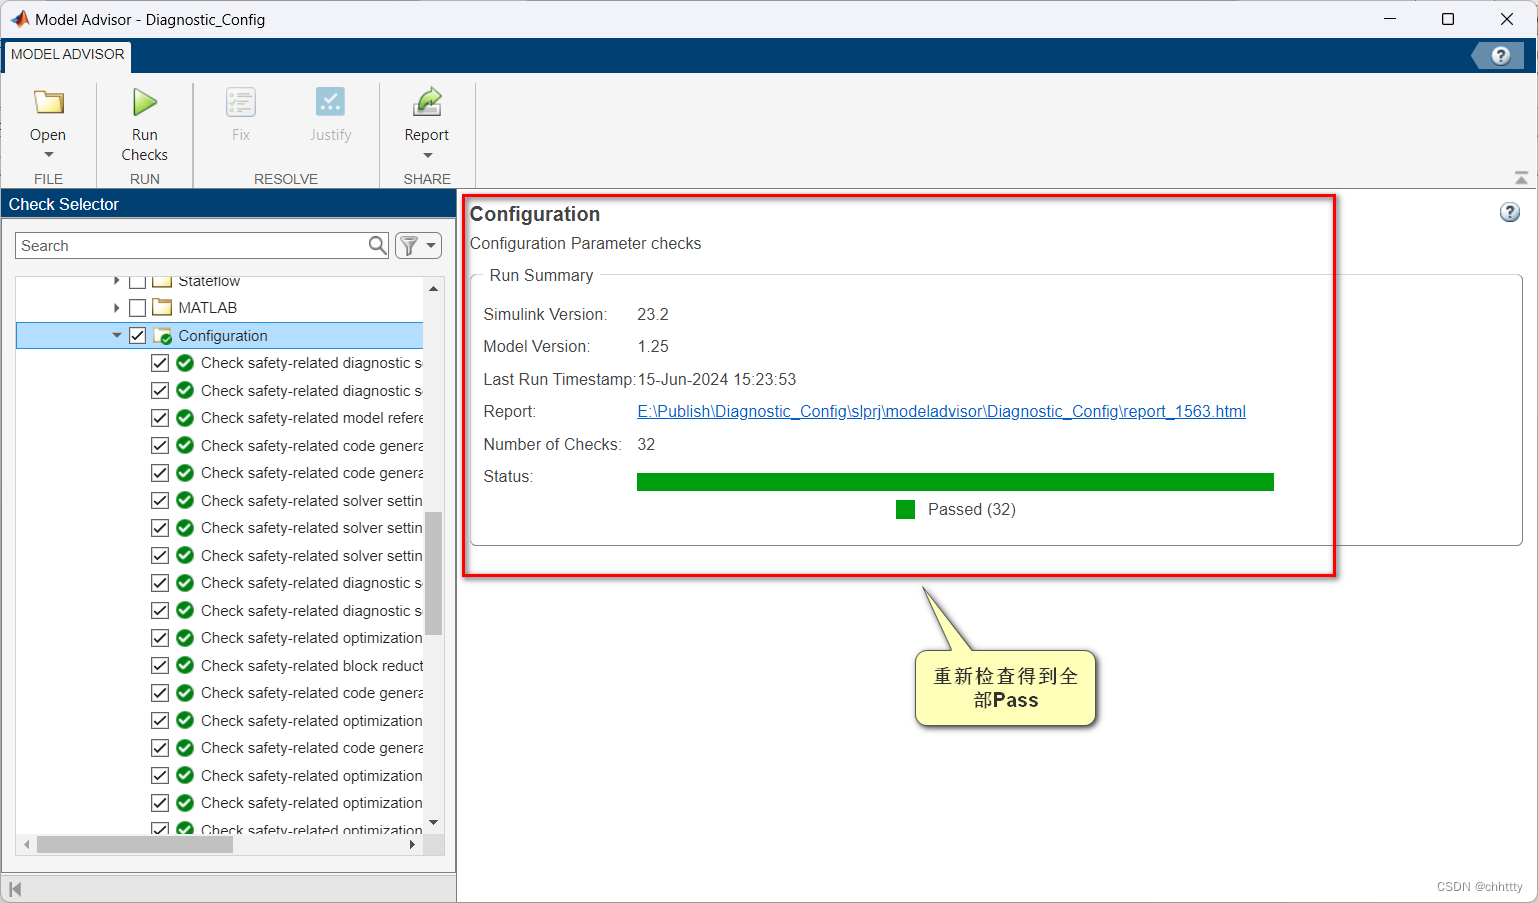Open the report_1563.html link

(941, 411)
